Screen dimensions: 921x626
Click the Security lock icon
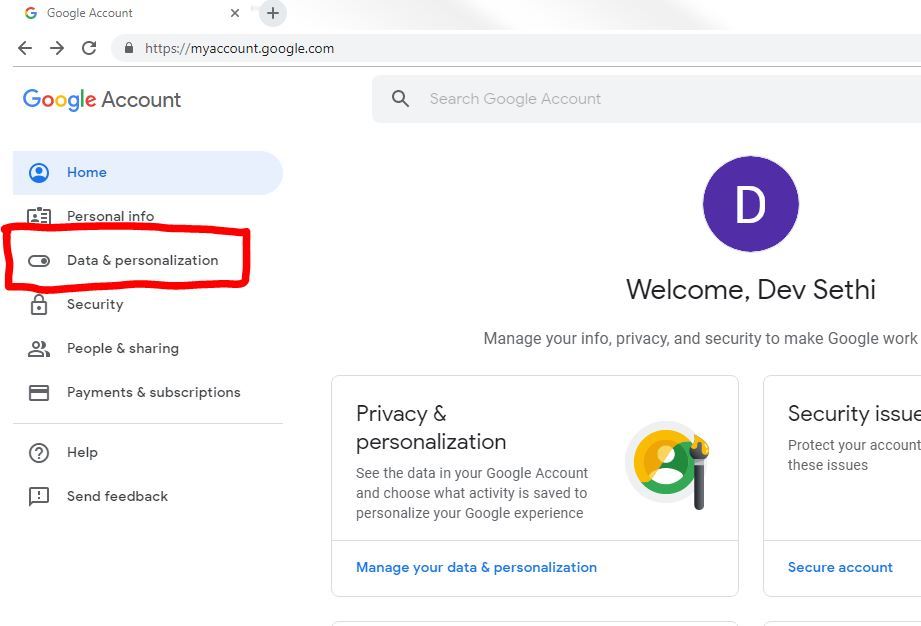(x=39, y=304)
